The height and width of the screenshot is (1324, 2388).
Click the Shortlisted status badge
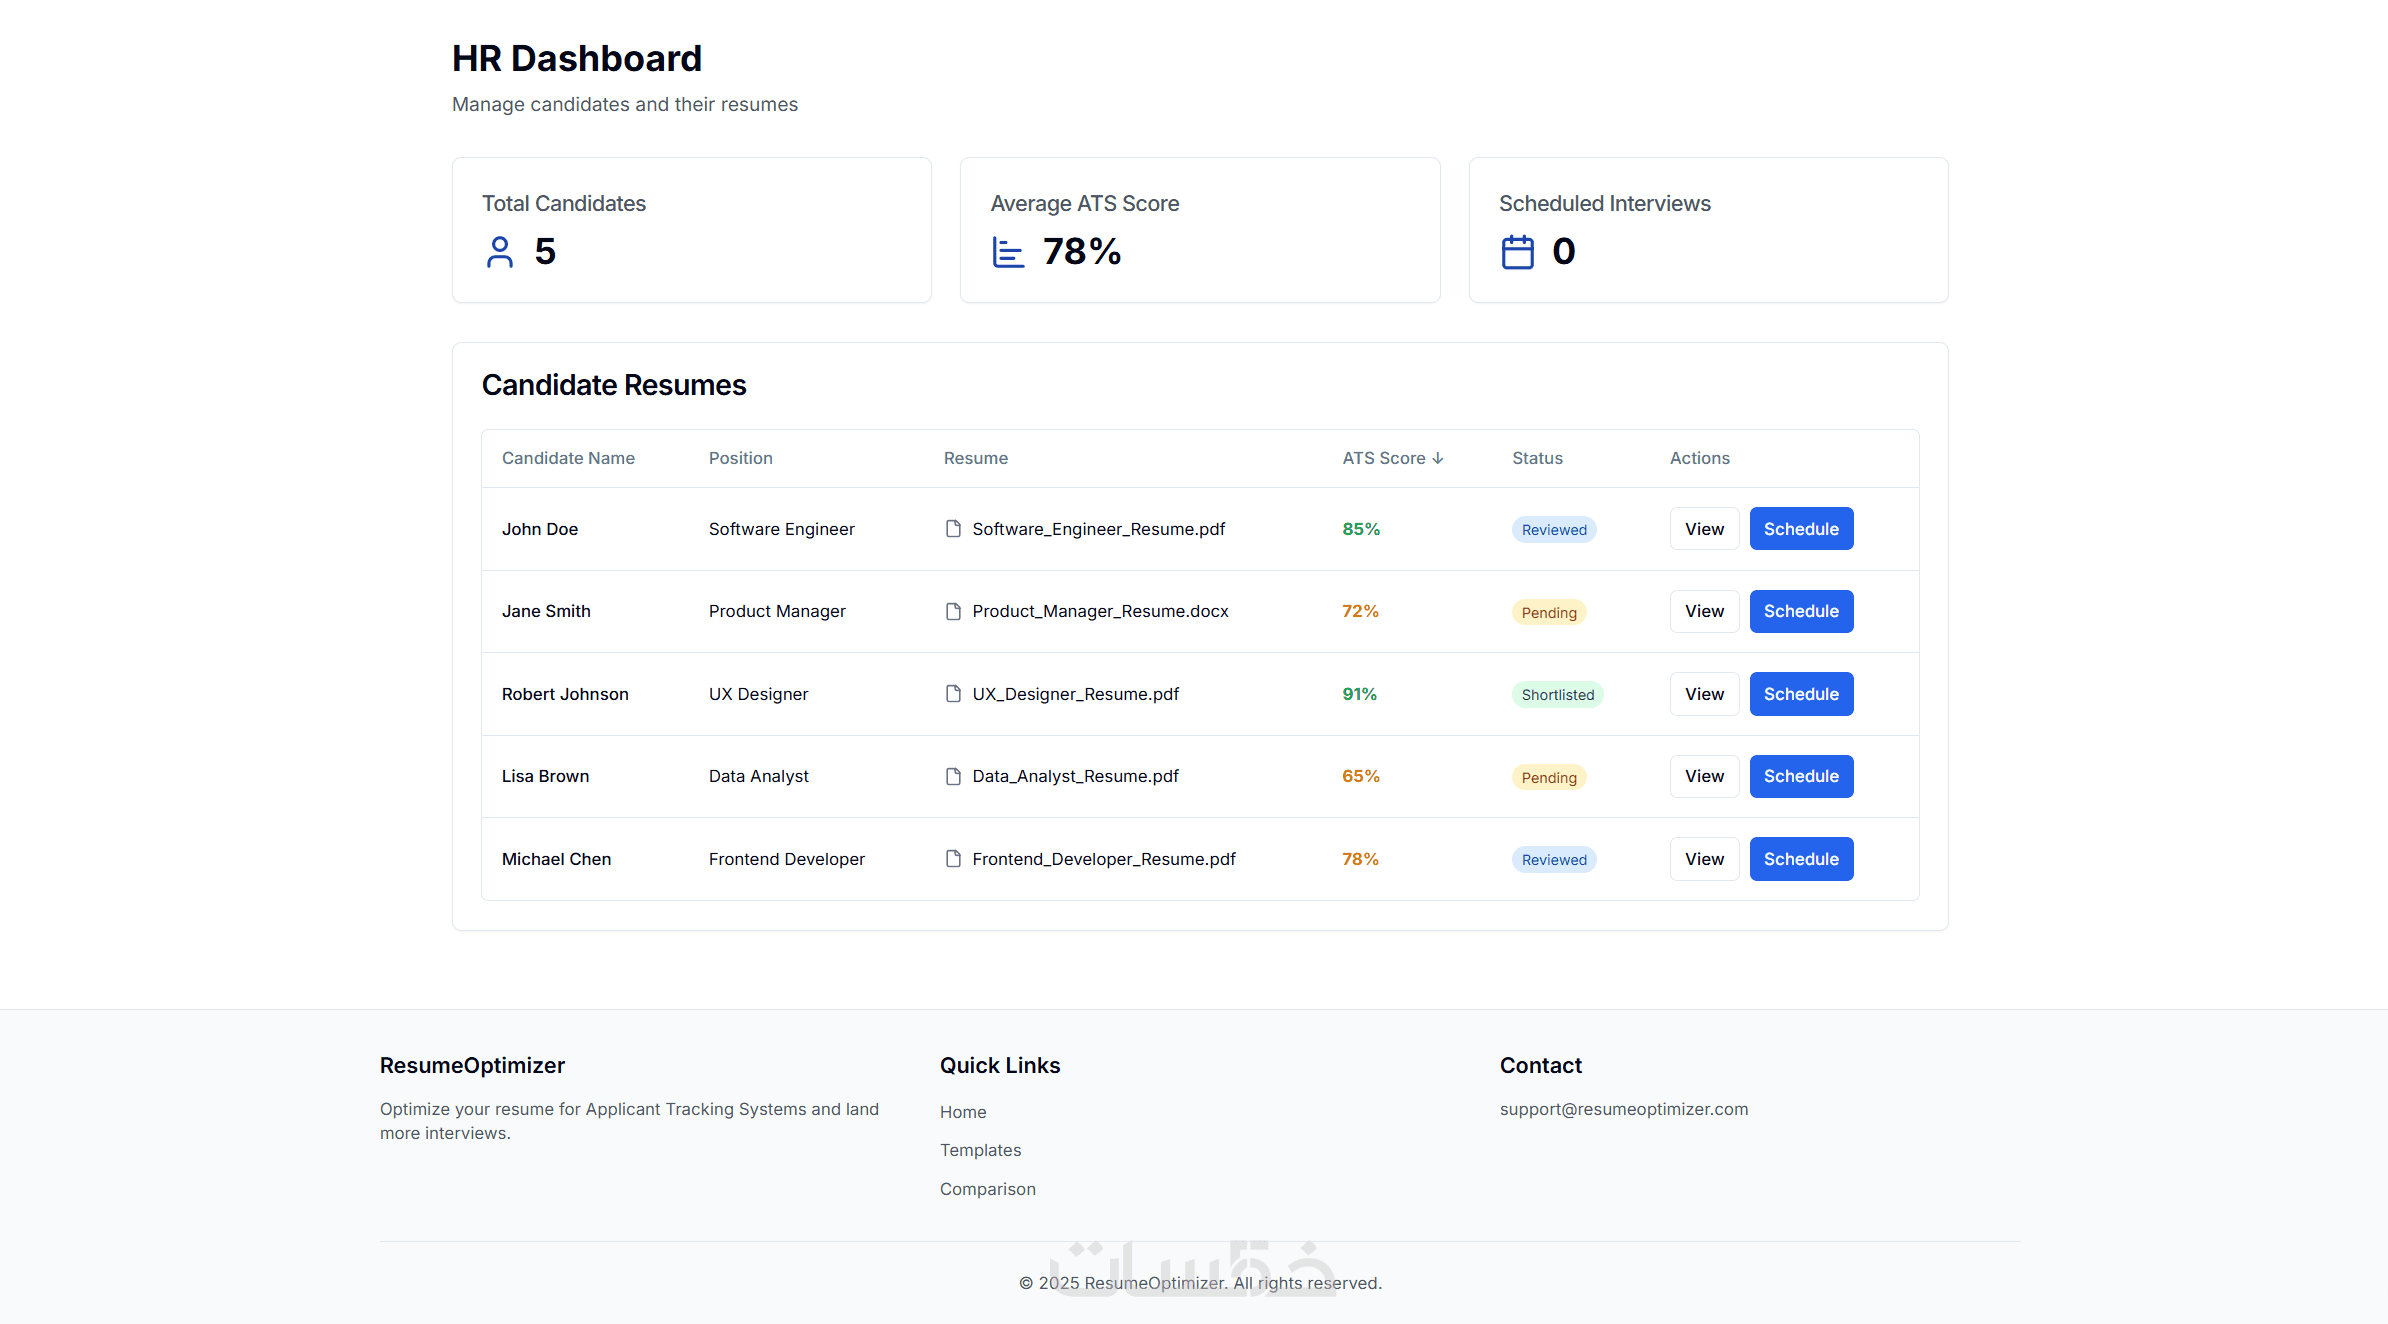pos(1557,695)
